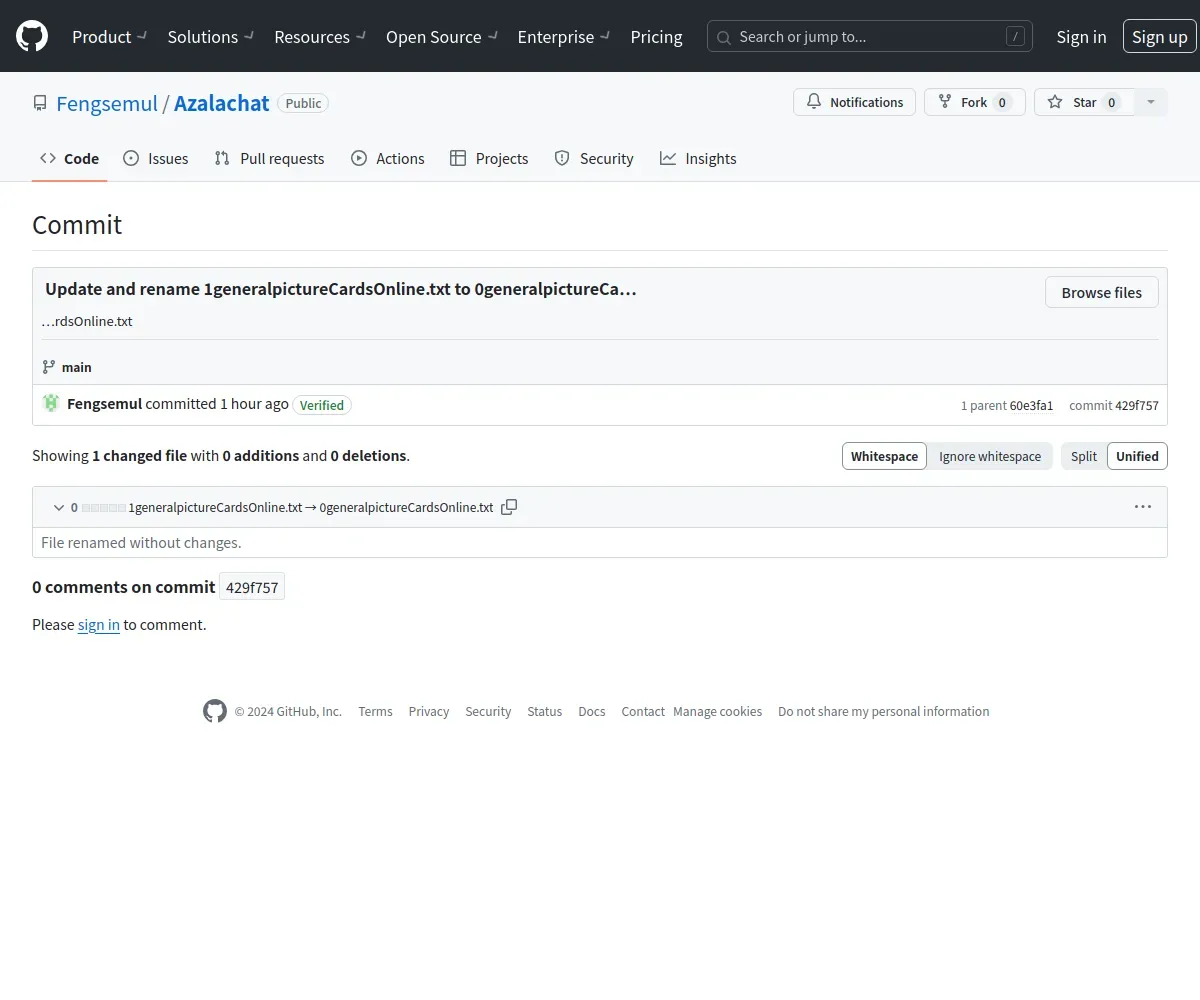Open the star lists dropdown arrow
1200x1000 pixels.
click(x=1151, y=102)
